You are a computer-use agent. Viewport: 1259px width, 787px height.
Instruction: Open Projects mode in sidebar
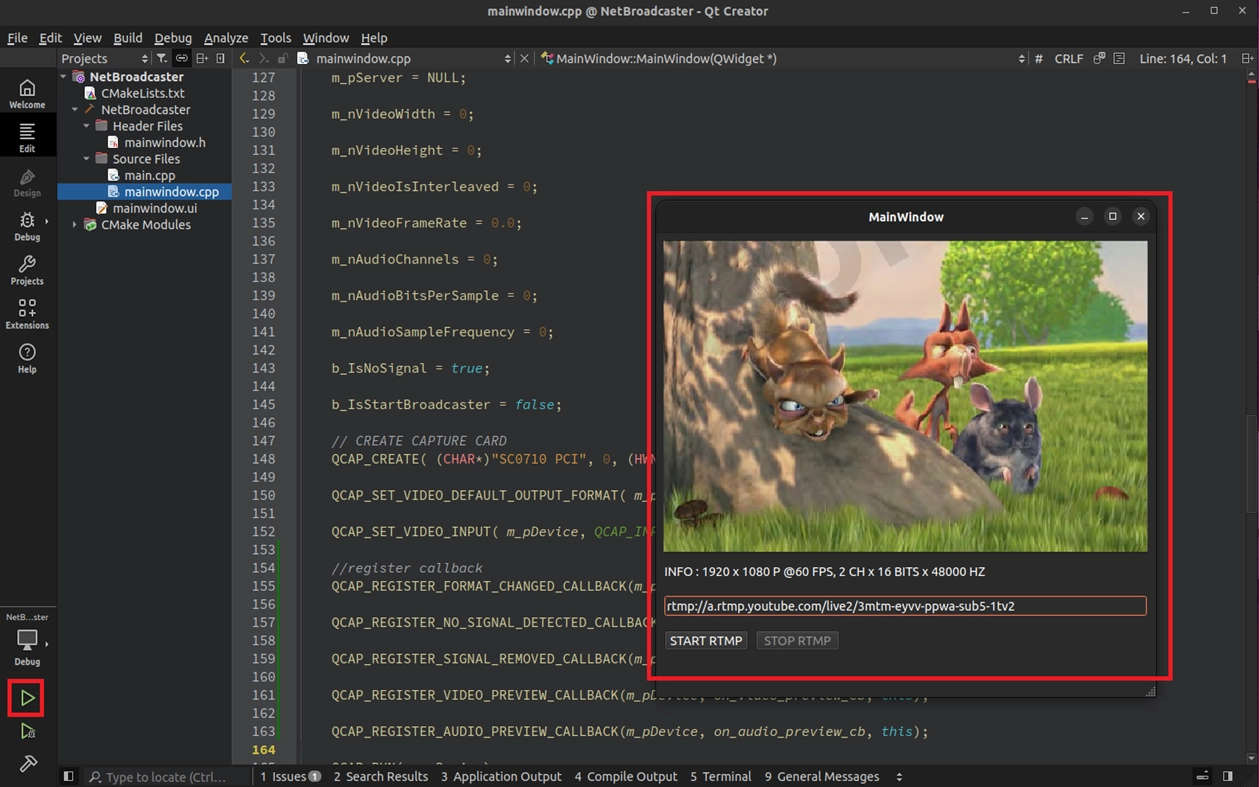point(27,270)
